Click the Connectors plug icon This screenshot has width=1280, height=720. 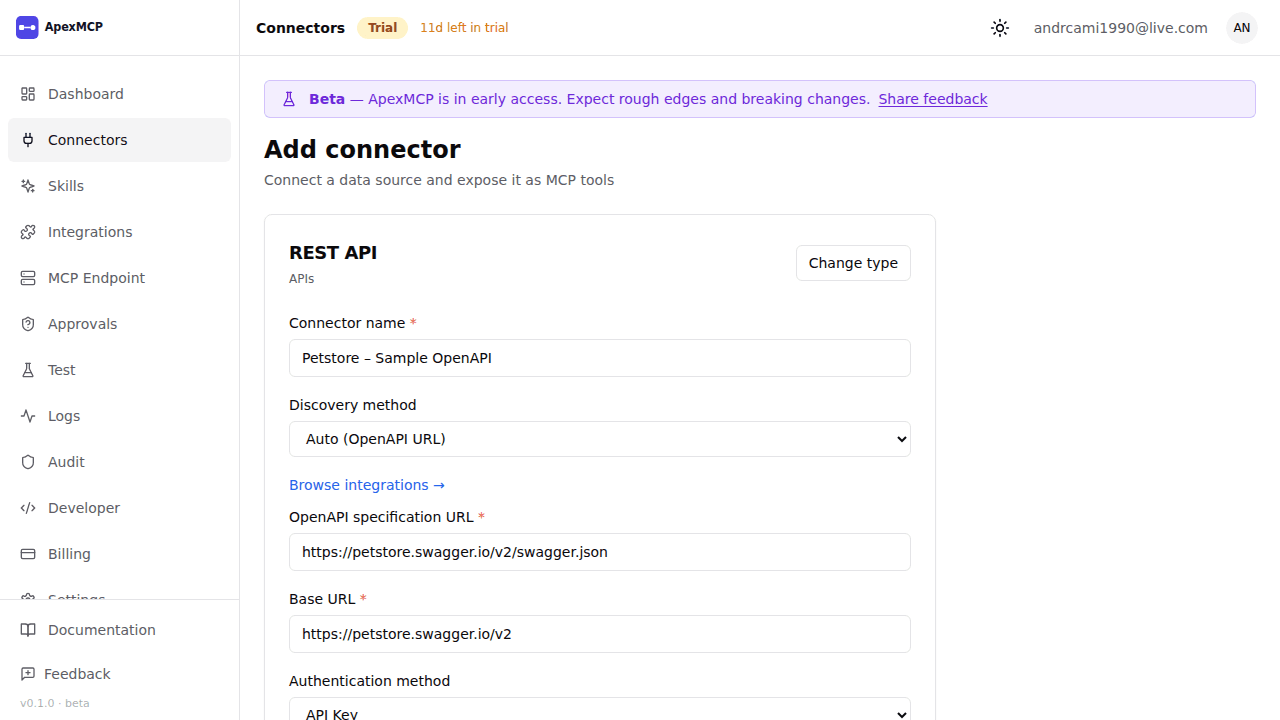click(x=28, y=140)
